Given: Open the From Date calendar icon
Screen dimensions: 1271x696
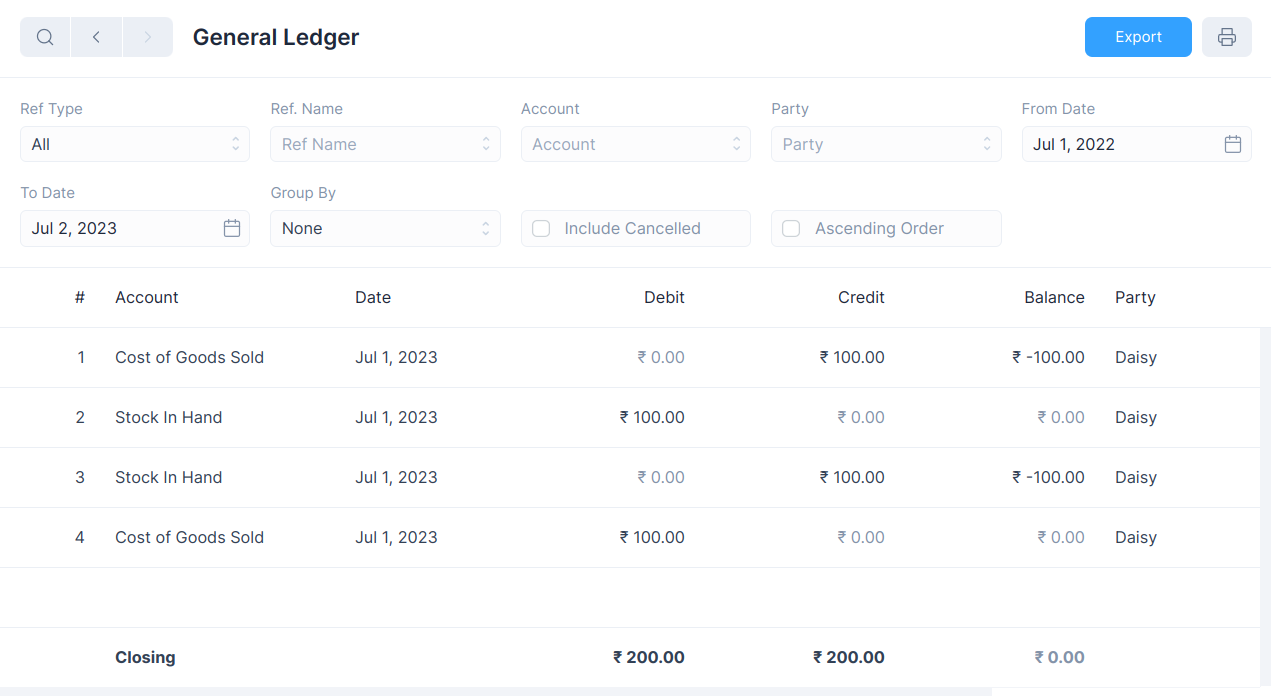Looking at the screenshot, I should [1232, 144].
